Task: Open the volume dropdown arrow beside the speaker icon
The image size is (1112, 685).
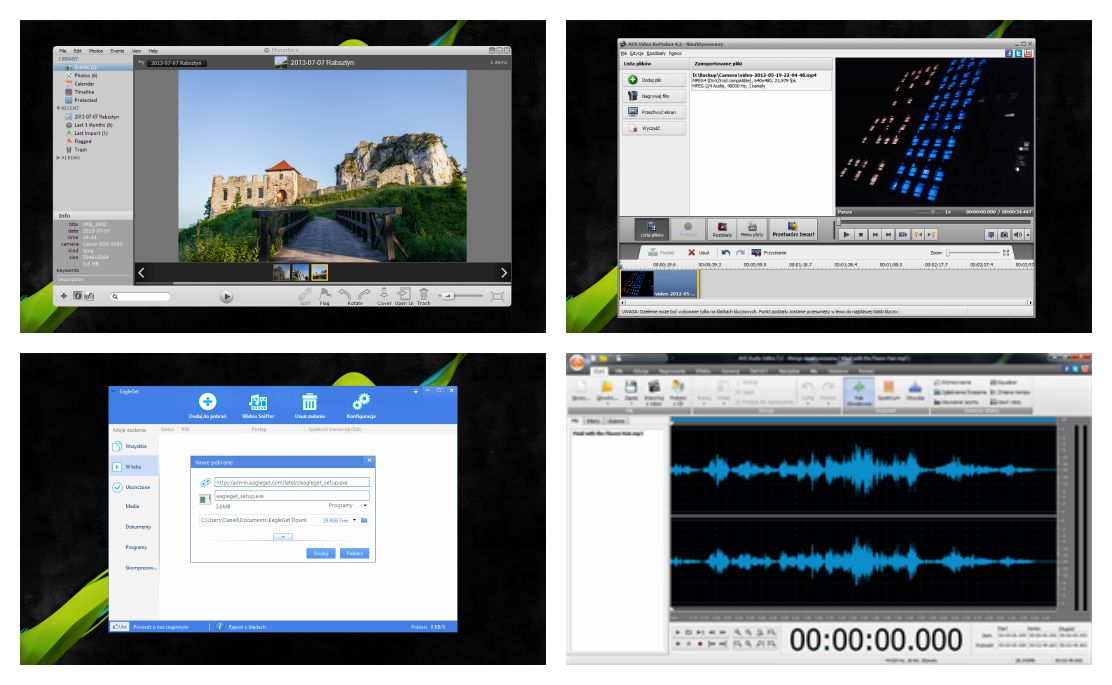Action: click(1028, 234)
